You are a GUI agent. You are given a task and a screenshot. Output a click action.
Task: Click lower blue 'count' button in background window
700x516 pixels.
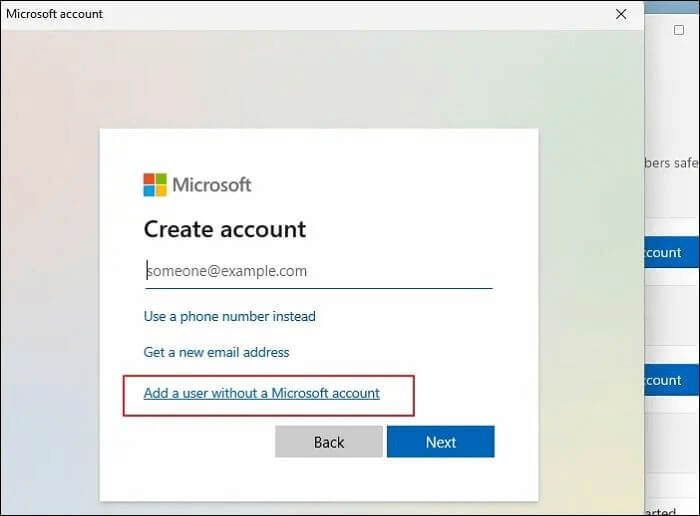672,380
